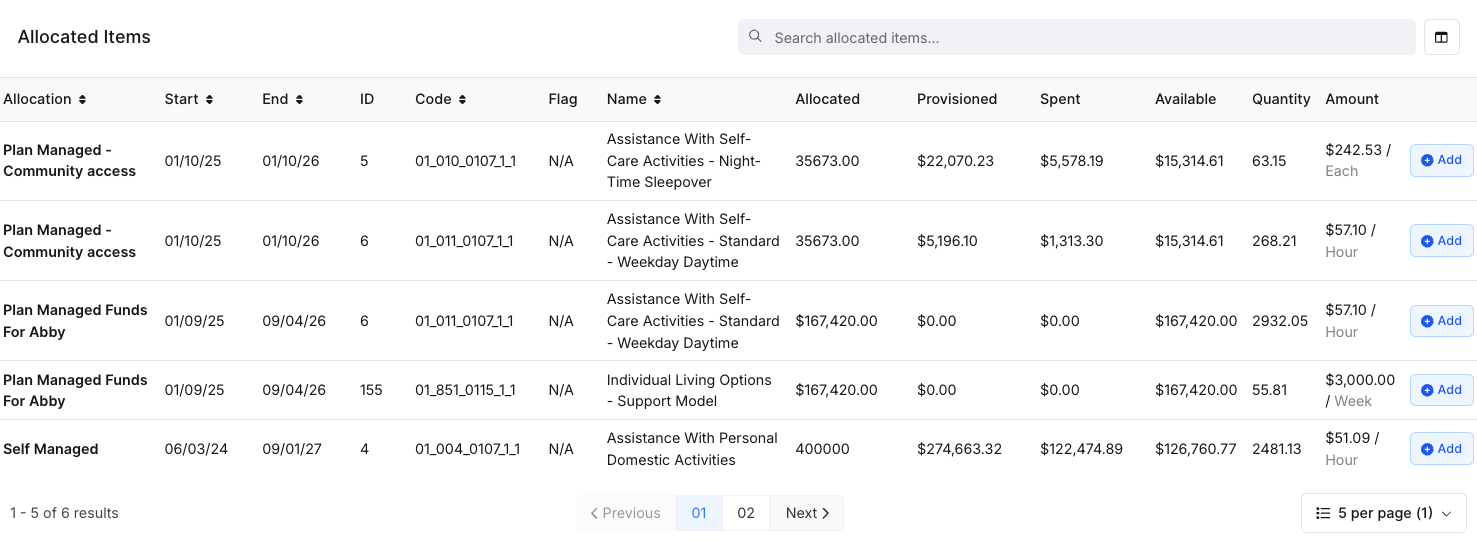Screen dimensions: 1477x542
Task: Click the Available column header
Action: (1185, 99)
